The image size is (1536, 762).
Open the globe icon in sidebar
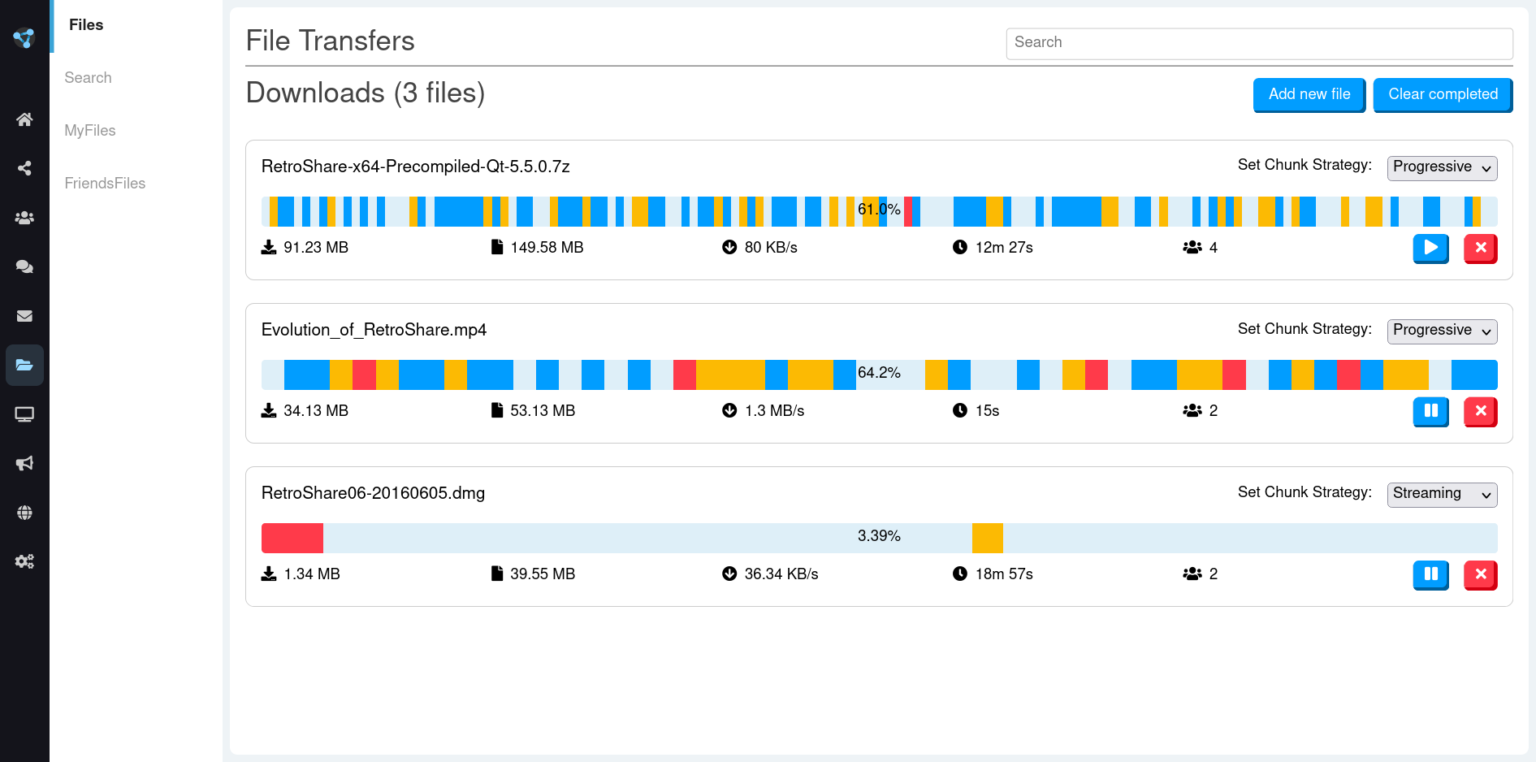click(x=24, y=513)
